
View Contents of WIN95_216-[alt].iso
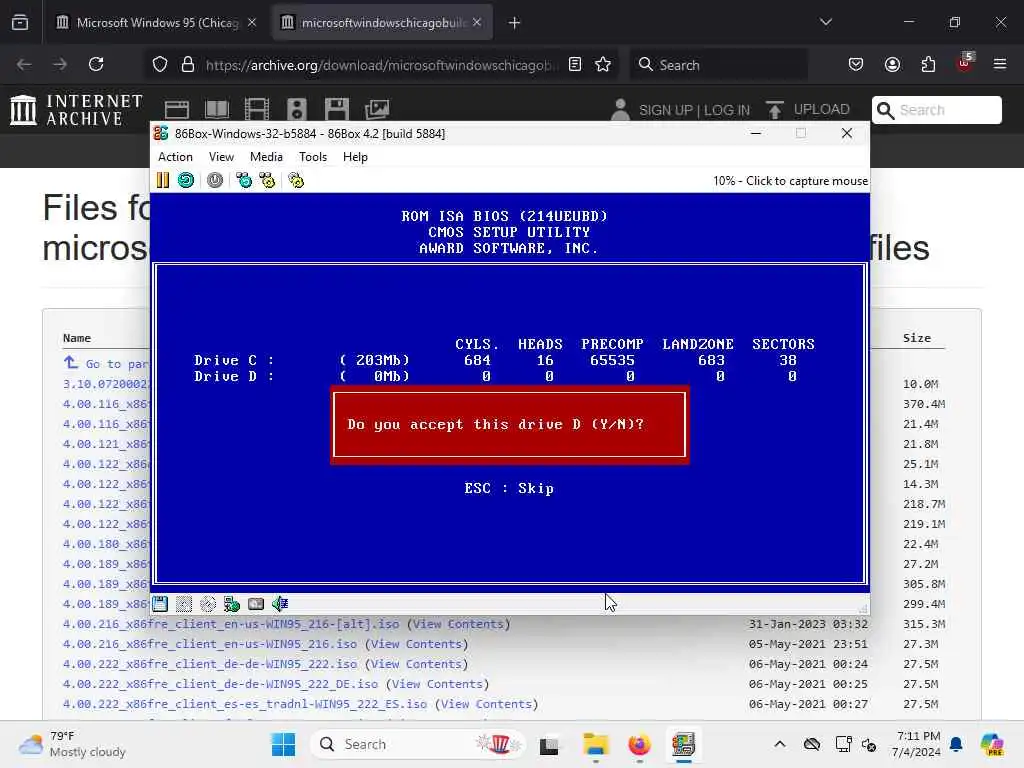(458, 624)
